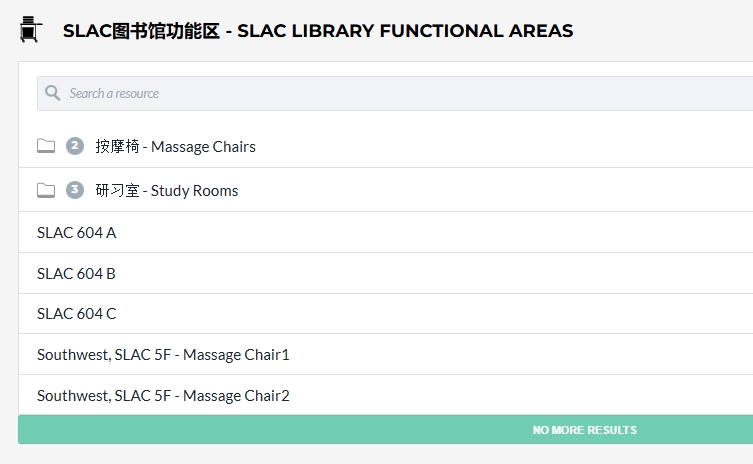The image size is (753, 464).
Task: Click the Massage Chairs folder icon
Action: point(46,146)
